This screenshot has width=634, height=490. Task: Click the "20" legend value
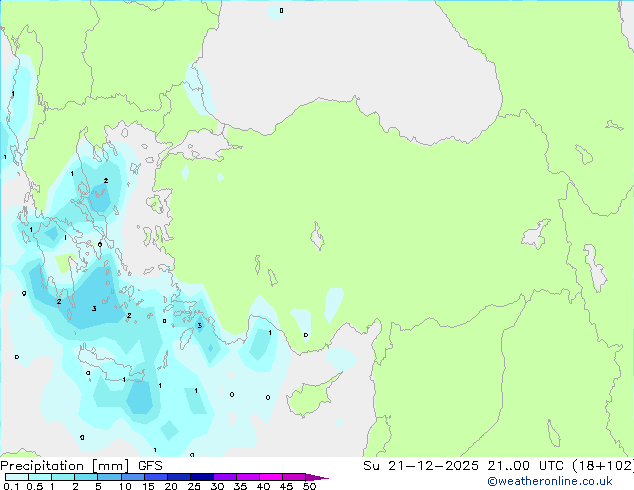click(x=171, y=486)
